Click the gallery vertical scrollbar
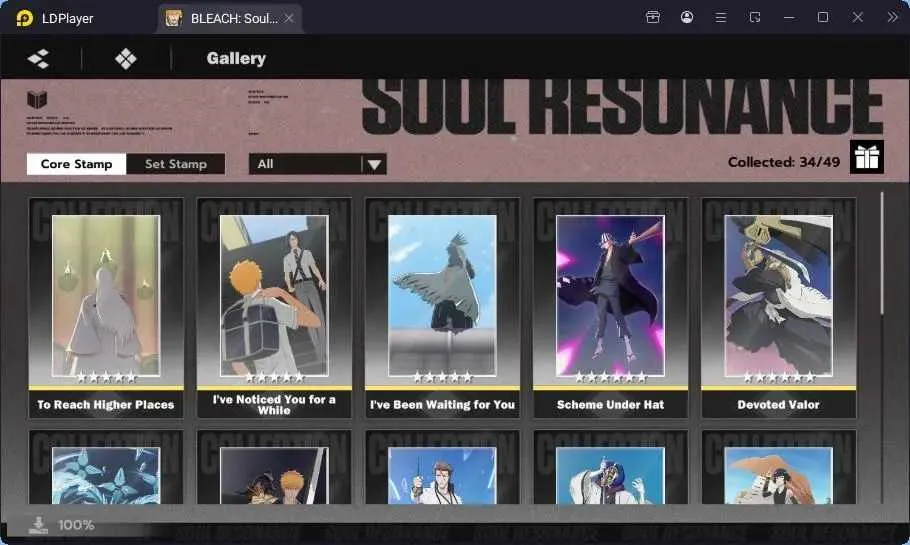 [882, 254]
